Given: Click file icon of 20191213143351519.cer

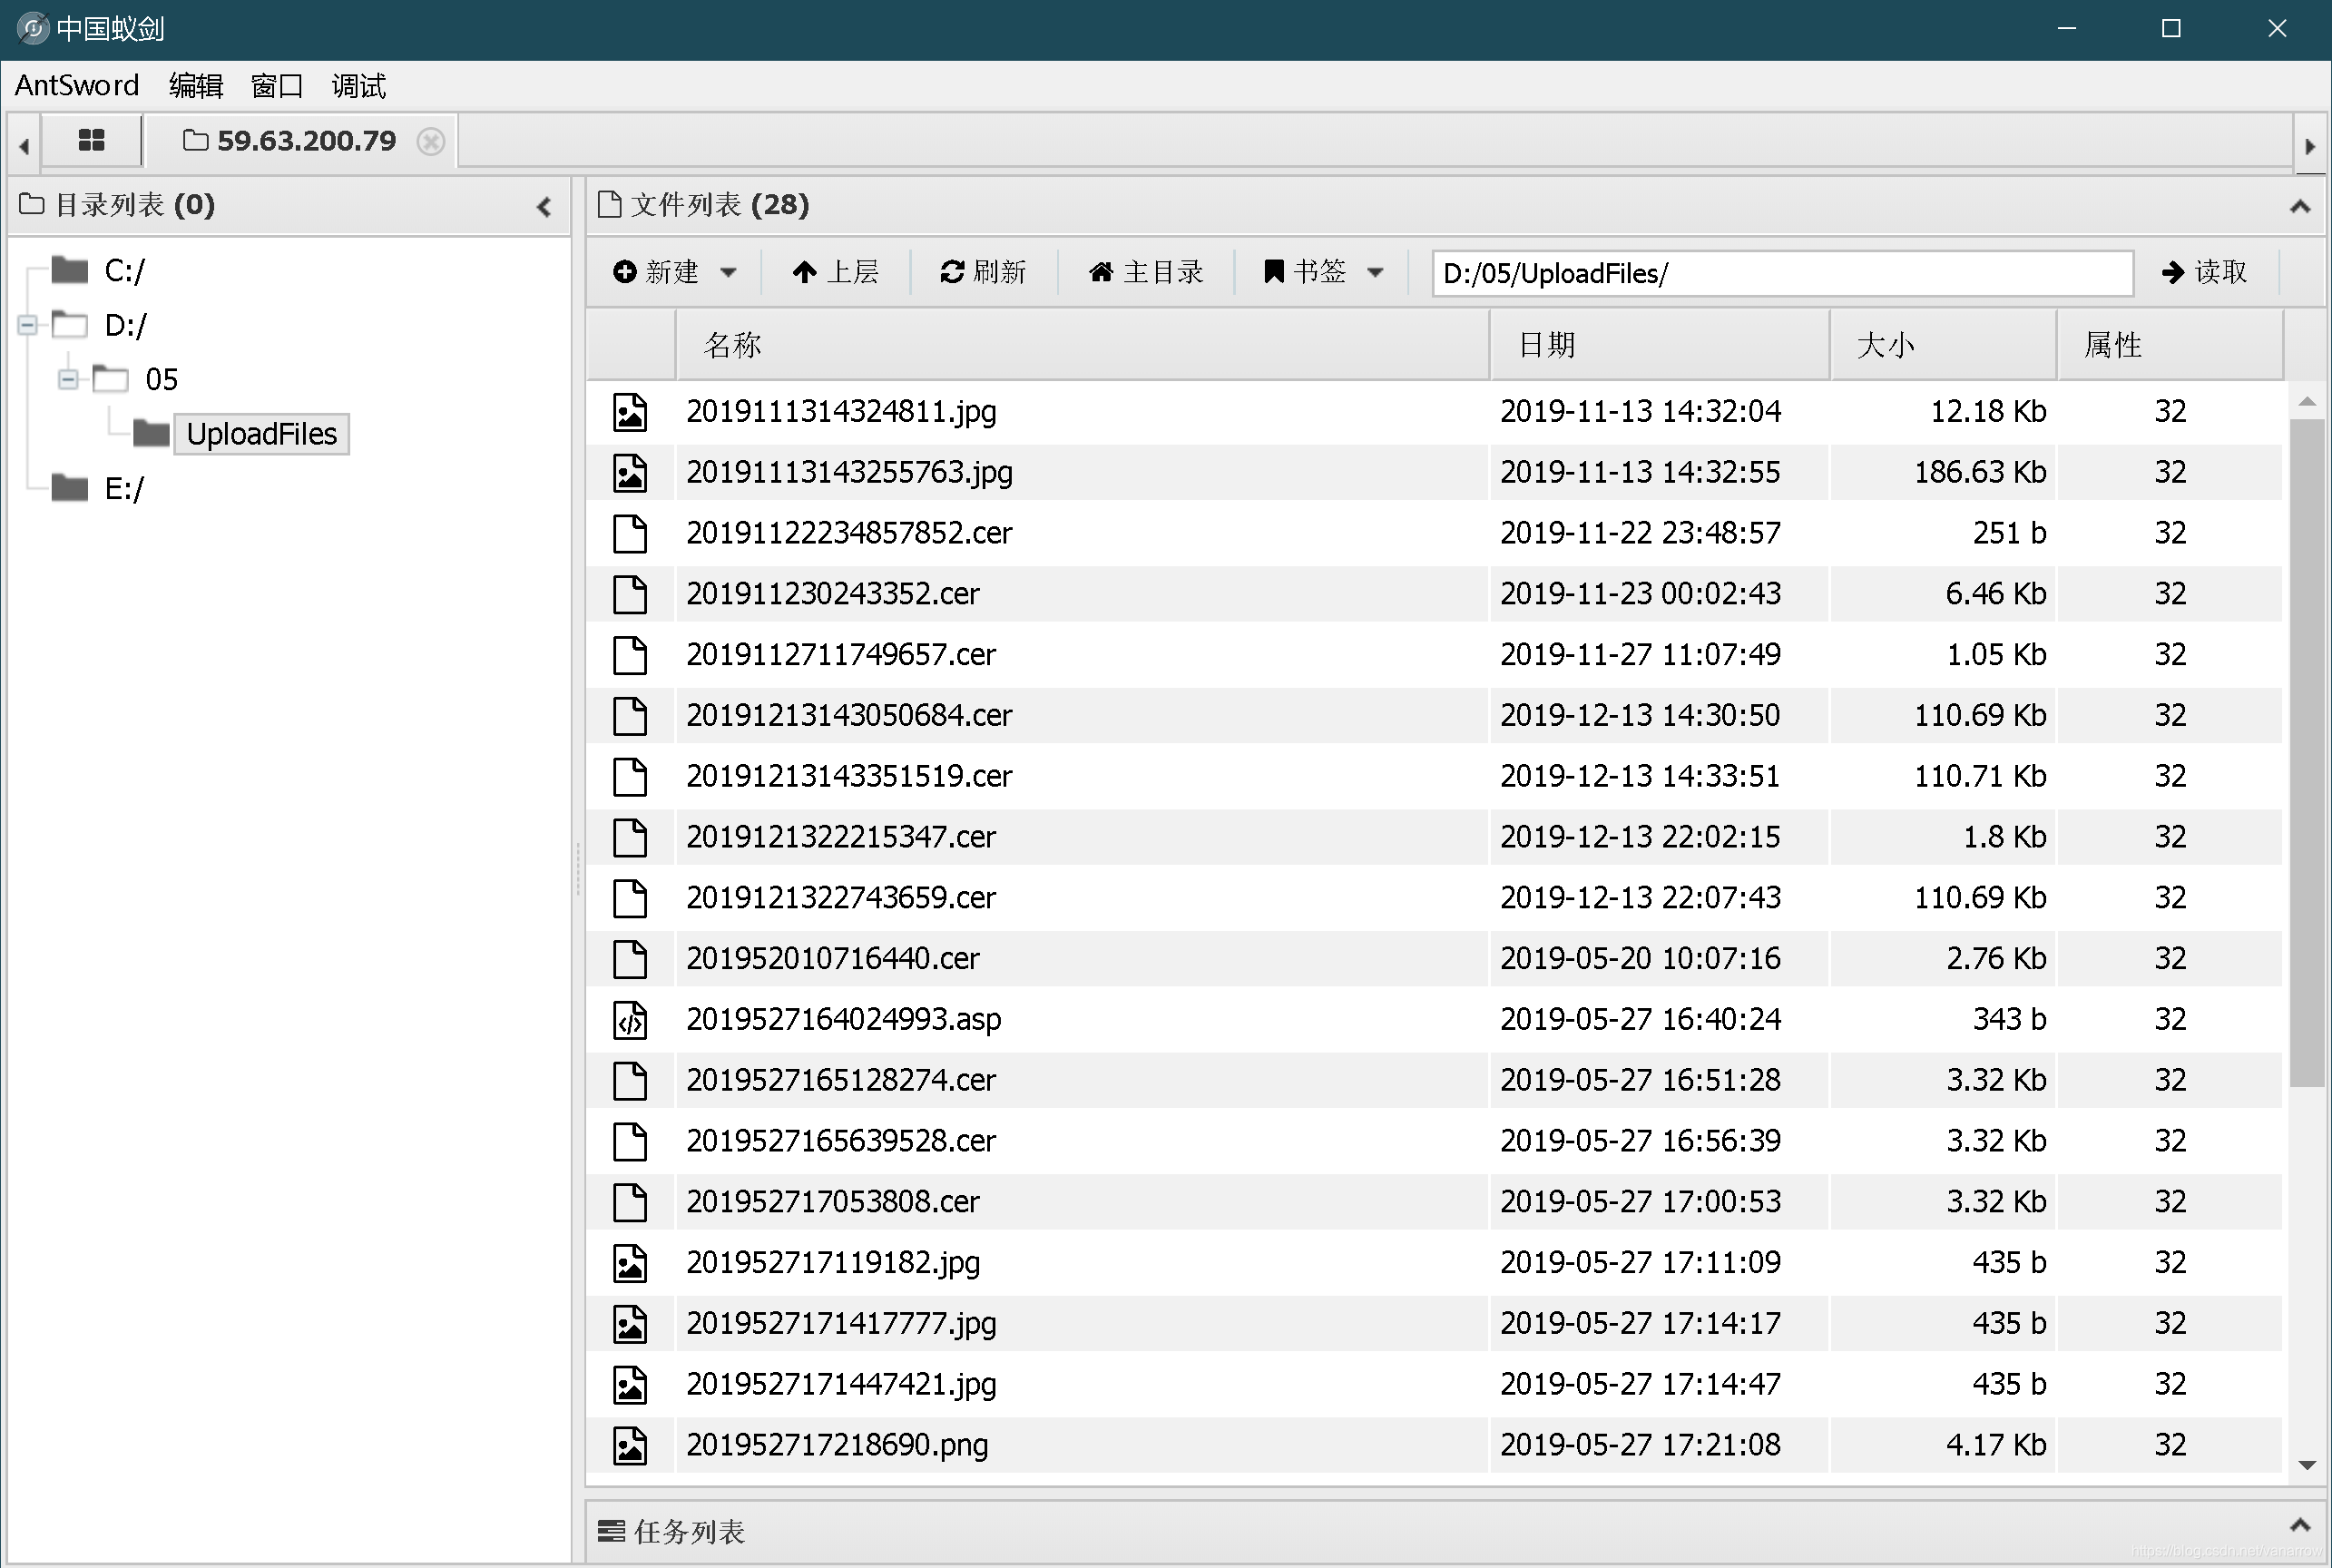Looking at the screenshot, I should pyautogui.click(x=630, y=776).
